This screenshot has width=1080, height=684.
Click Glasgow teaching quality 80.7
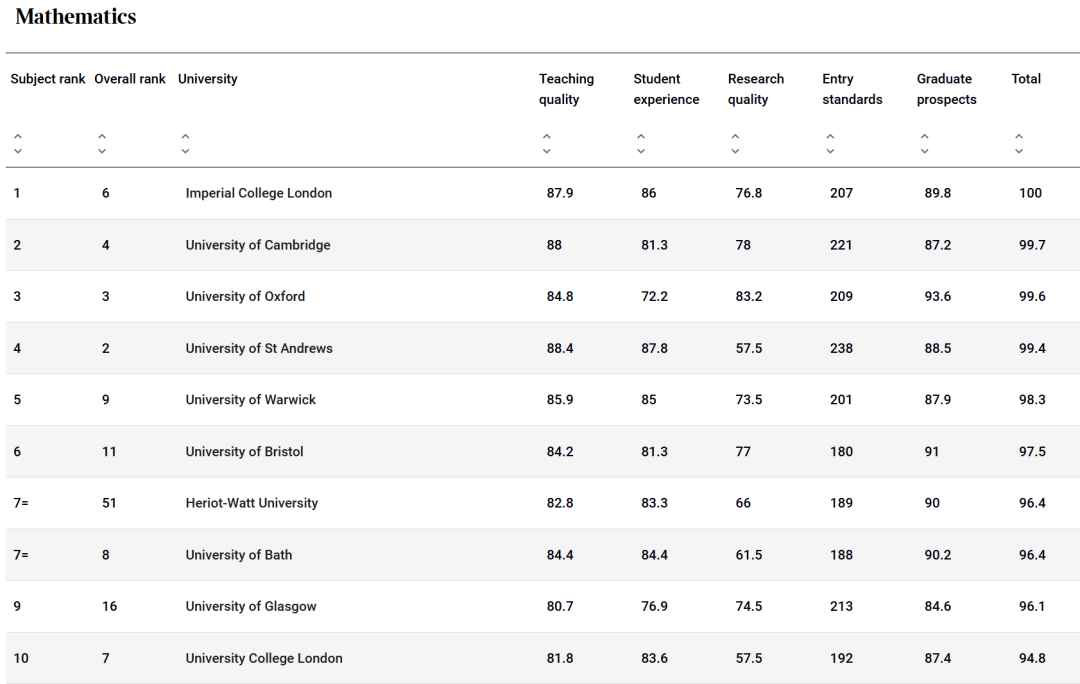(x=560, y=607)
